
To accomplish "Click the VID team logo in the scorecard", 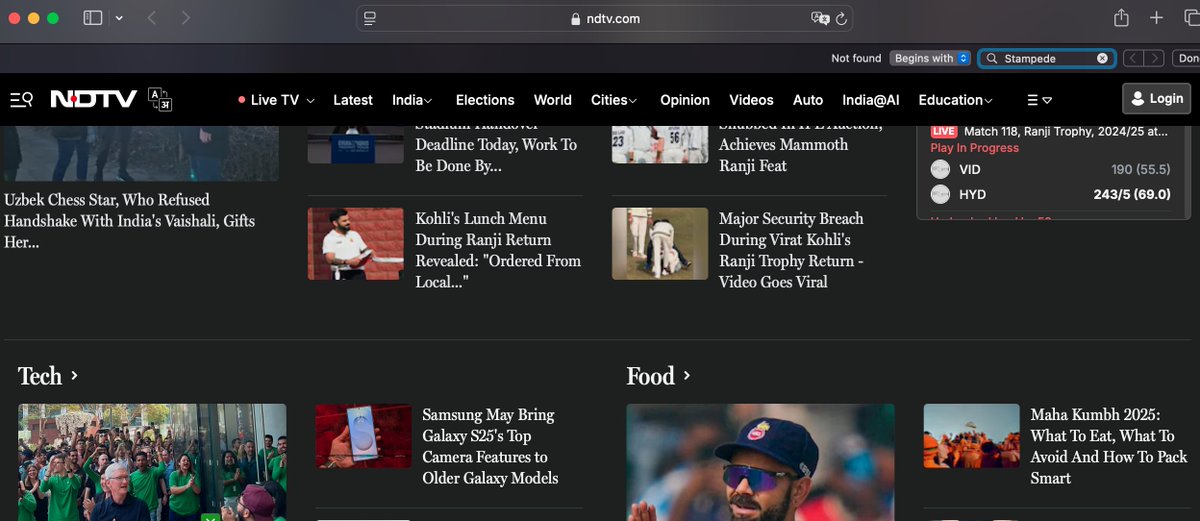I will point(940,169).
